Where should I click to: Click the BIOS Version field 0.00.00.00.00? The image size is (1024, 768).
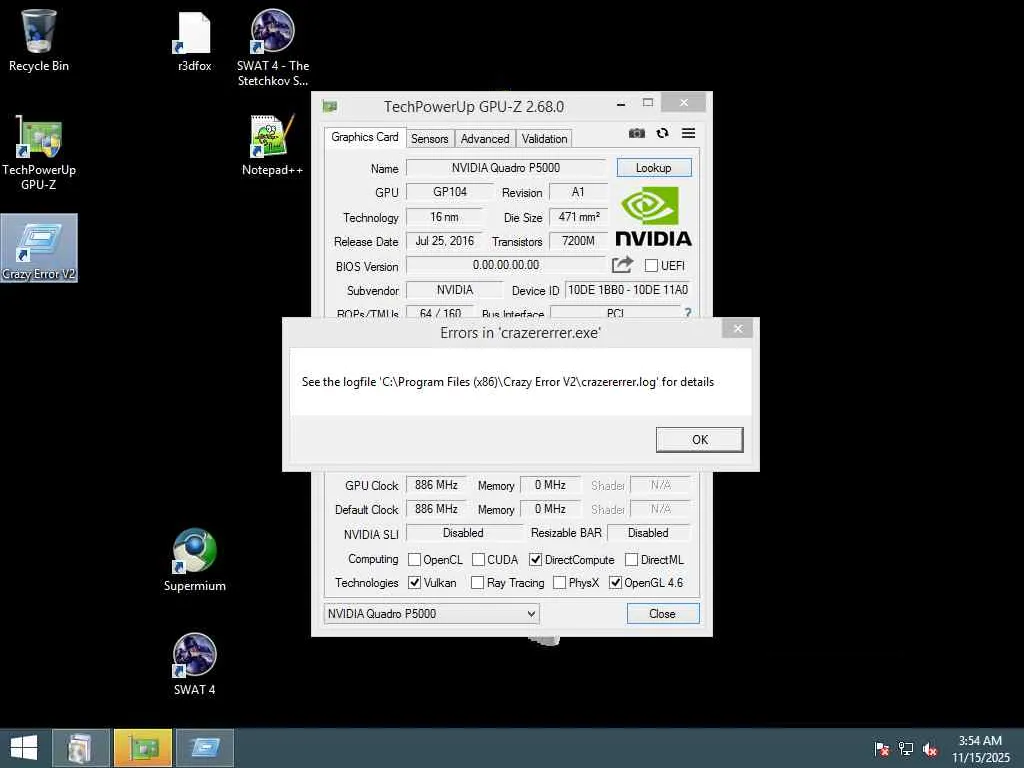[x=506, y=265]
